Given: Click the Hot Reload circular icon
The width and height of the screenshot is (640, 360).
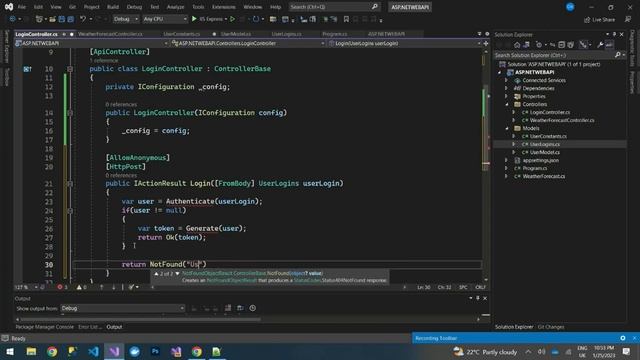Looking at the screenshot, I should [x=256, y=19].
